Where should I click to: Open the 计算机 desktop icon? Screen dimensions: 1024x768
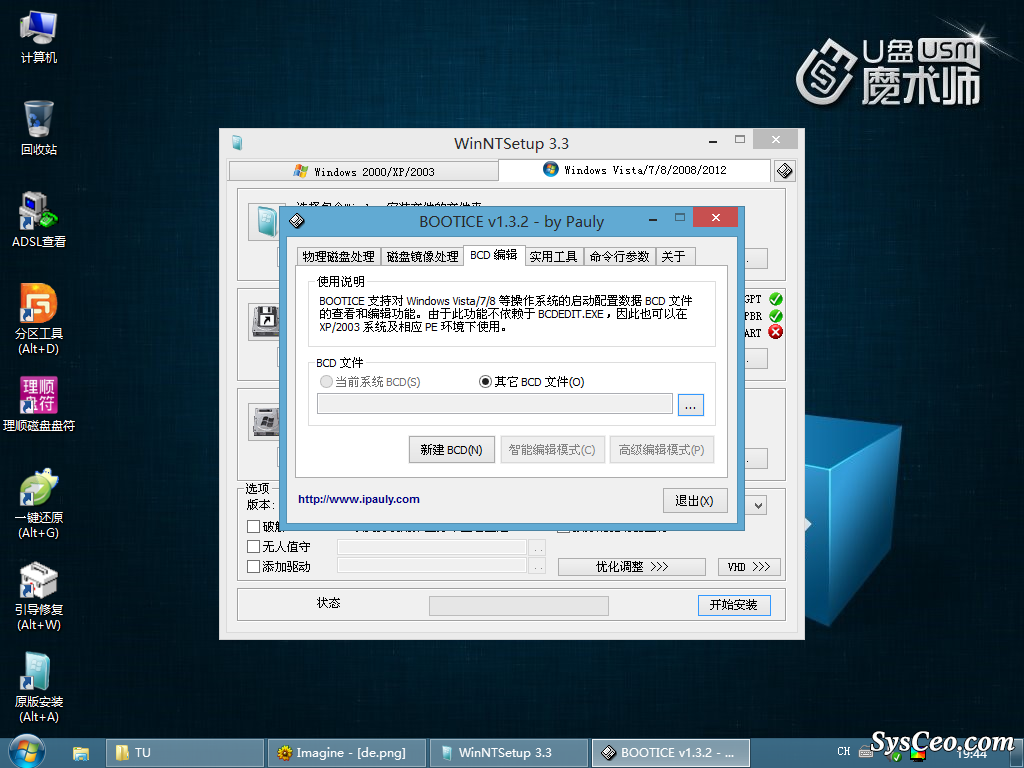pyautogui.click(x=39, y=37)
